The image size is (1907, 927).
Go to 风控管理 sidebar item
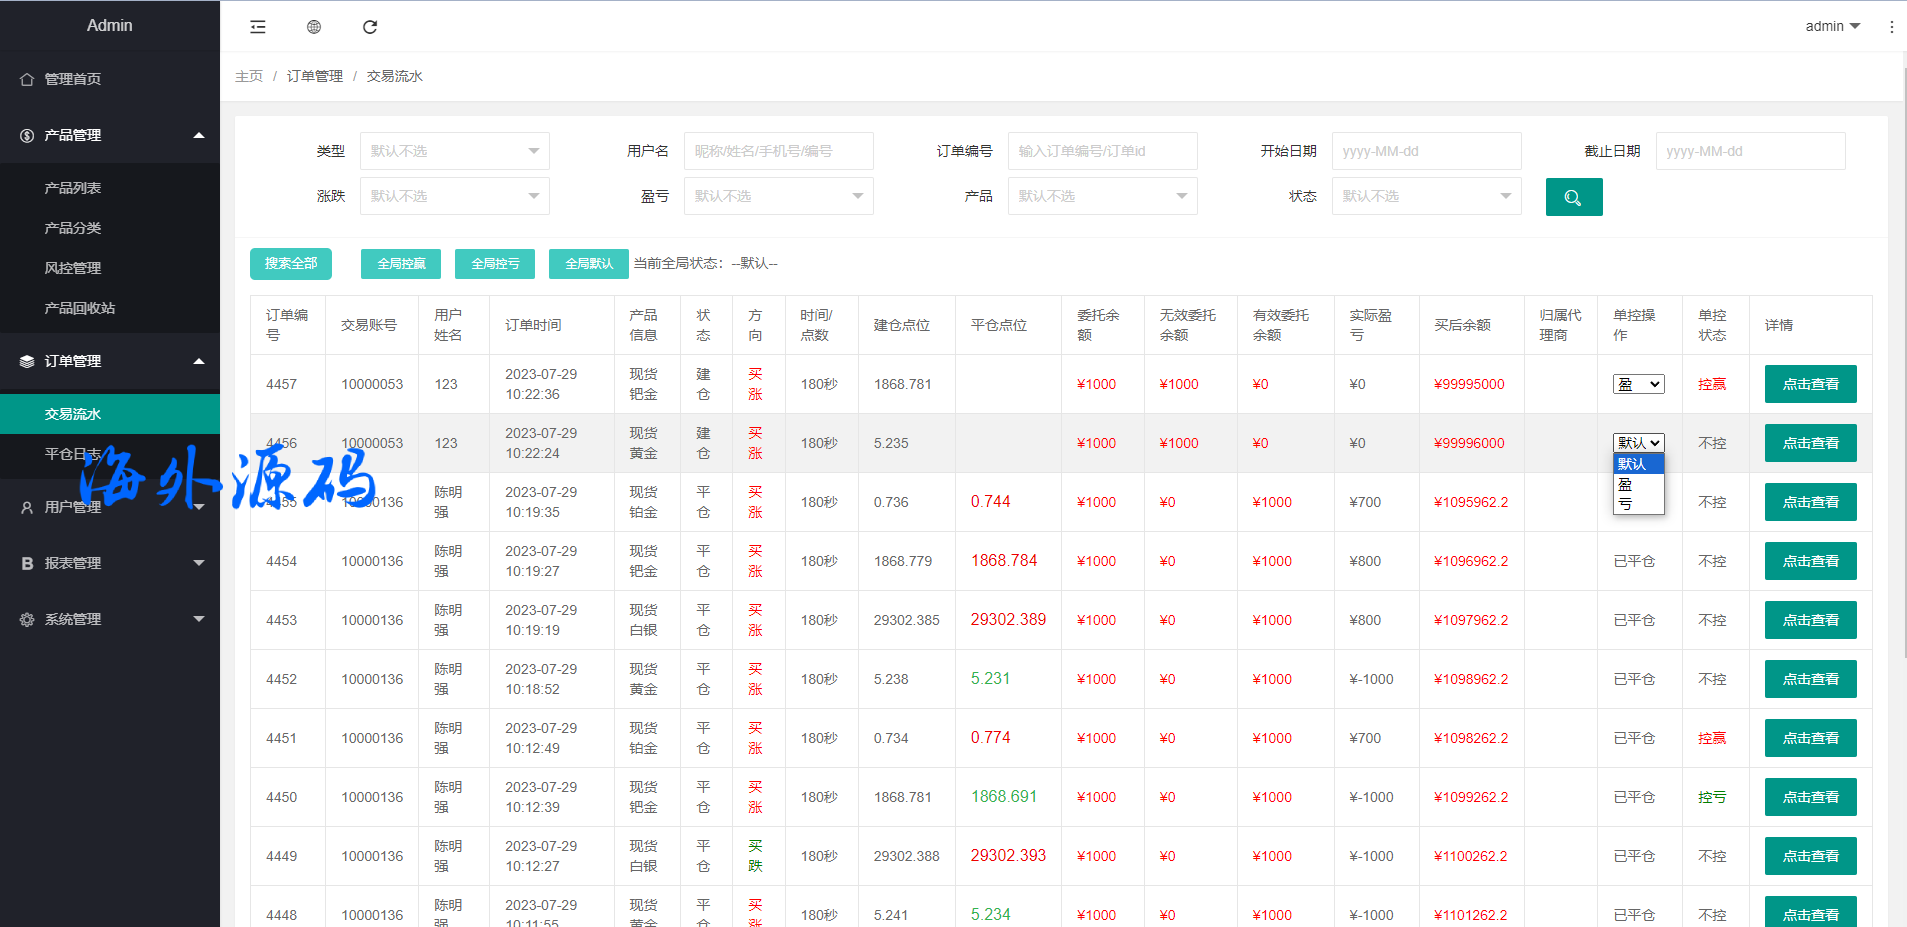pyautogui.click(x=73, y=268)
